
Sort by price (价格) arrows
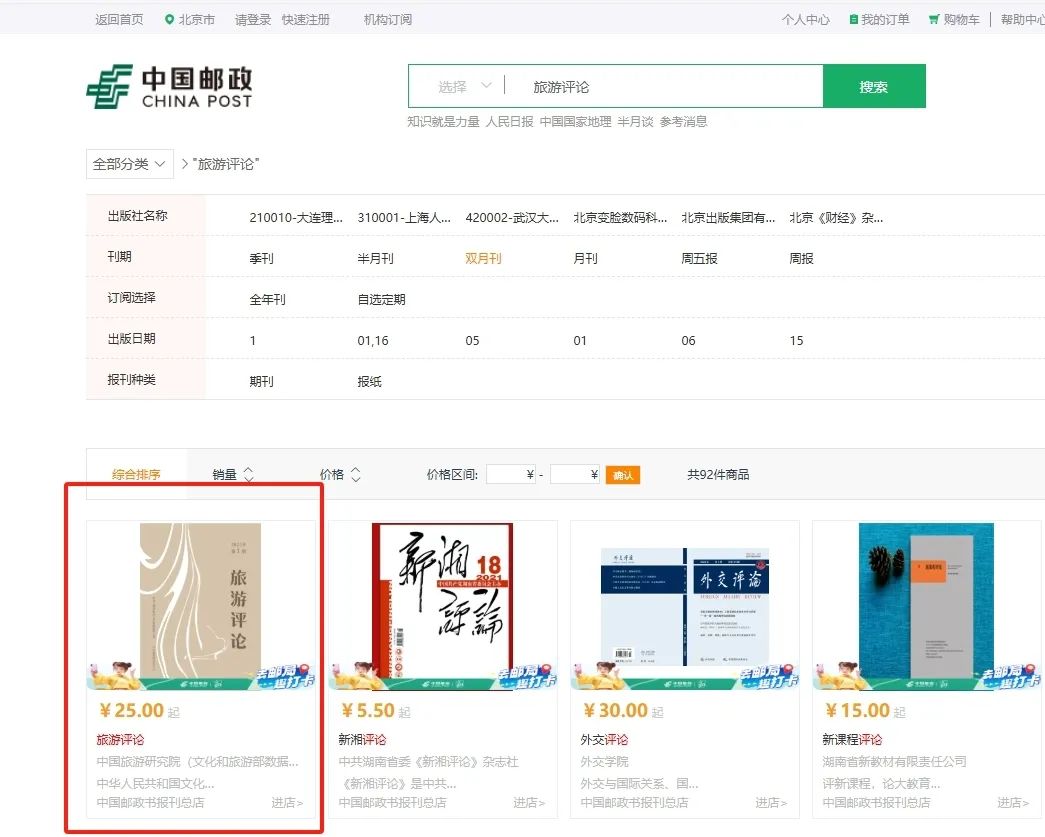(x=355, y=475)
